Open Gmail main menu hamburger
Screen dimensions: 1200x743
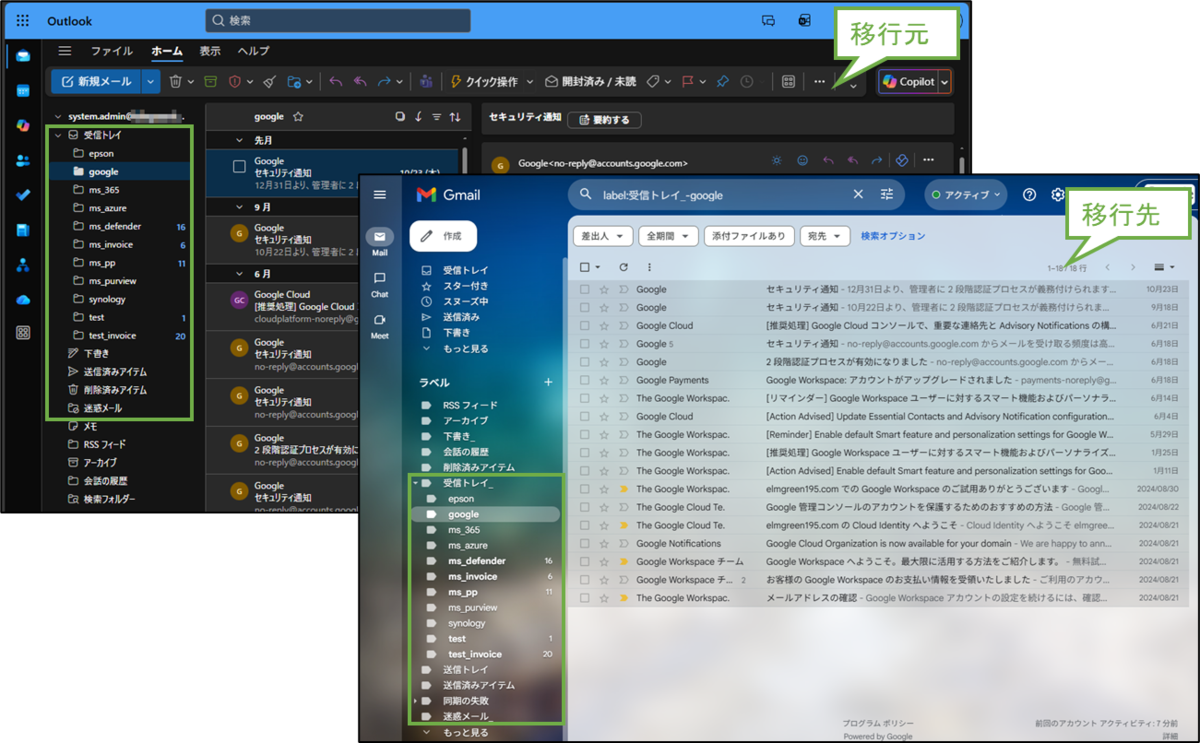click(380, 194)
